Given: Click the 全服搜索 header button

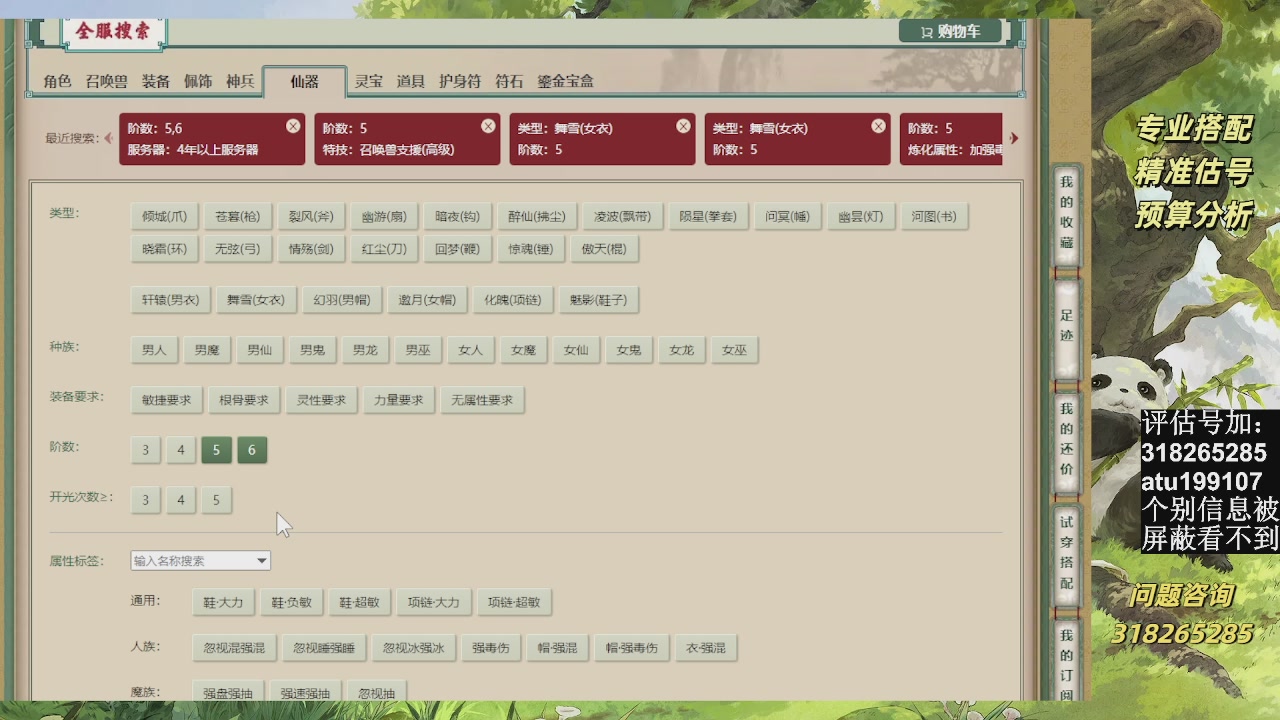Looking at the screenshot, I should pos(113,31).
